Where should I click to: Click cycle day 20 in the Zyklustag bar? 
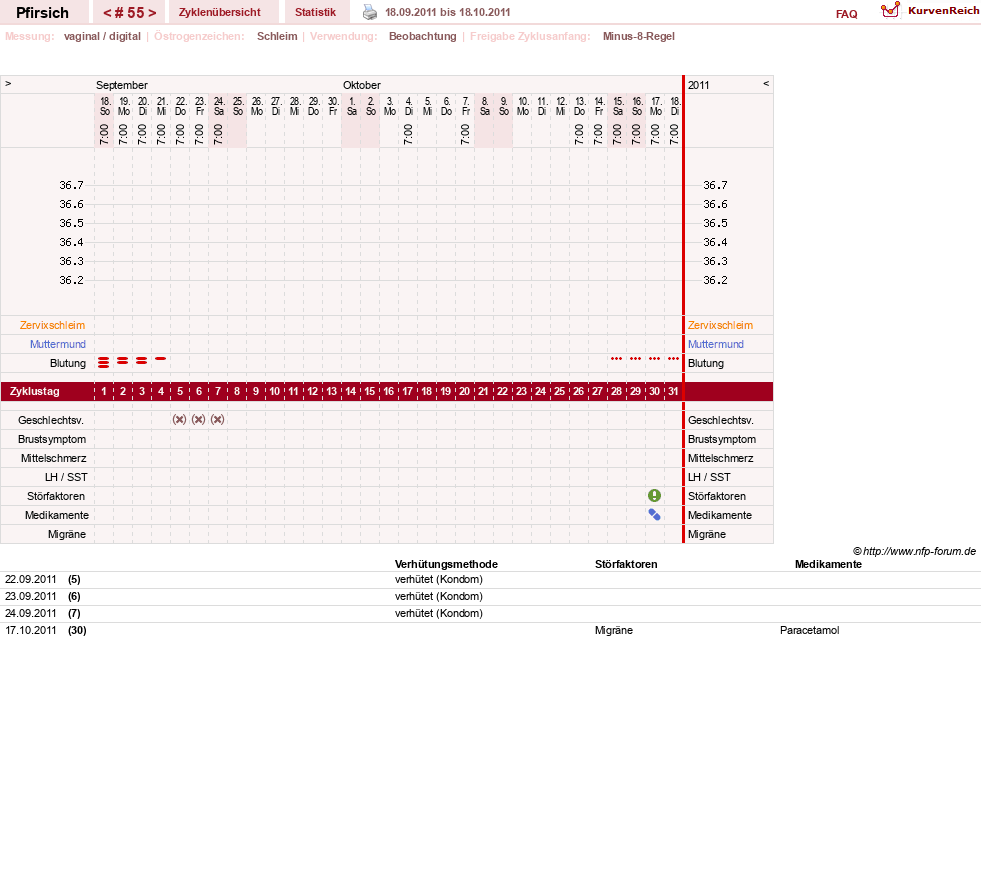464,391
